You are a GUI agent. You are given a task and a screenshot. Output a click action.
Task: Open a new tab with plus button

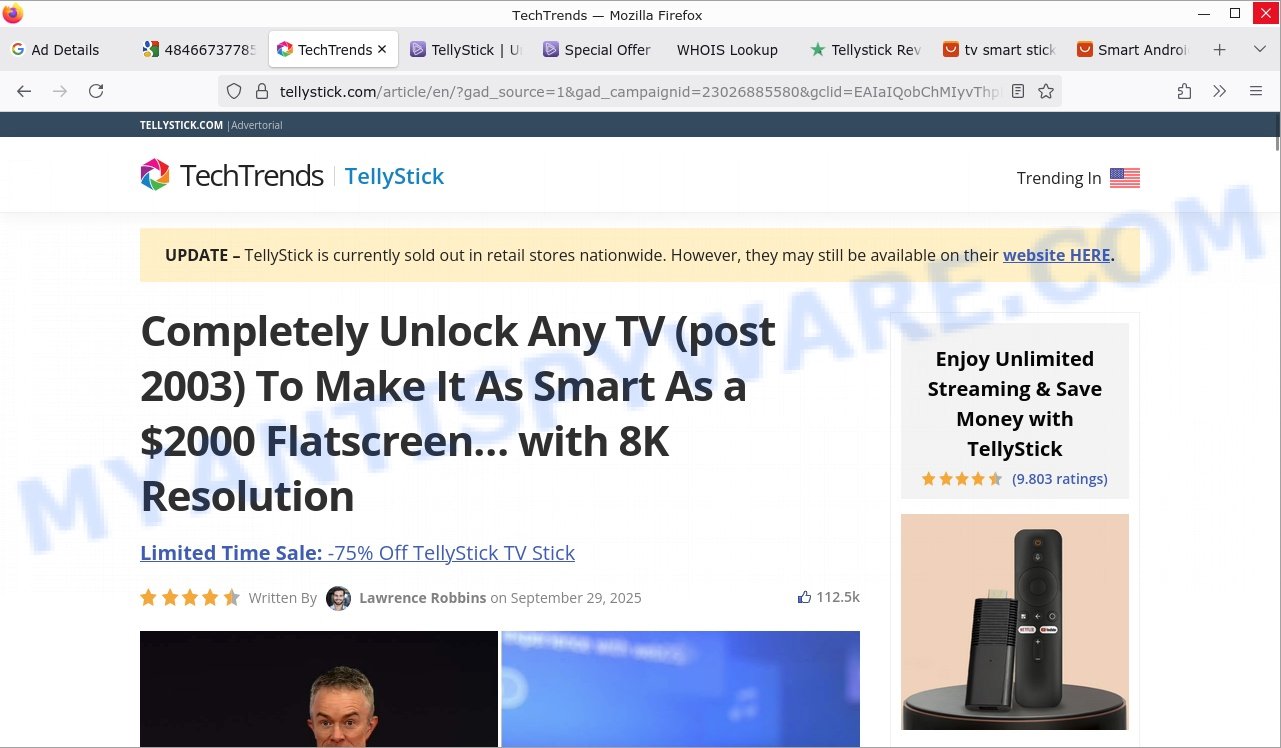coord(1219,49)
